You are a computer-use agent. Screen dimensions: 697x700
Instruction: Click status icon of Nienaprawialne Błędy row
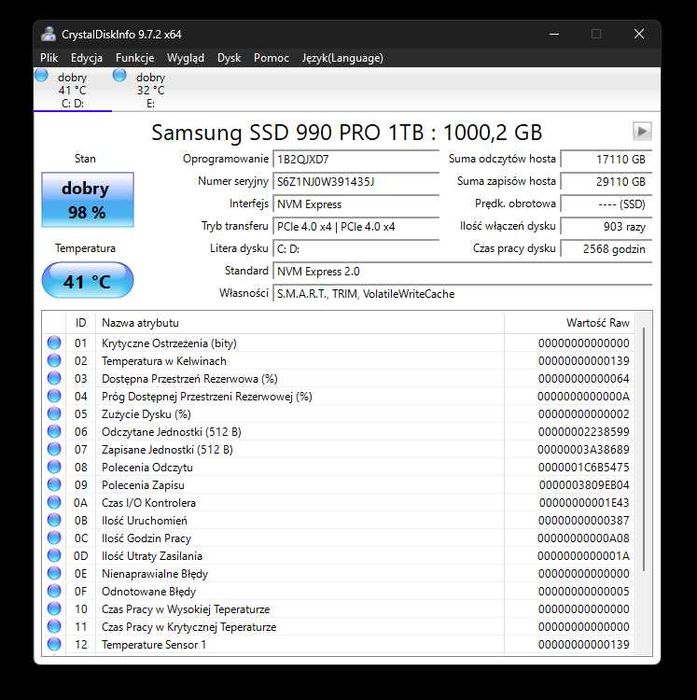(x=54, y=573)
